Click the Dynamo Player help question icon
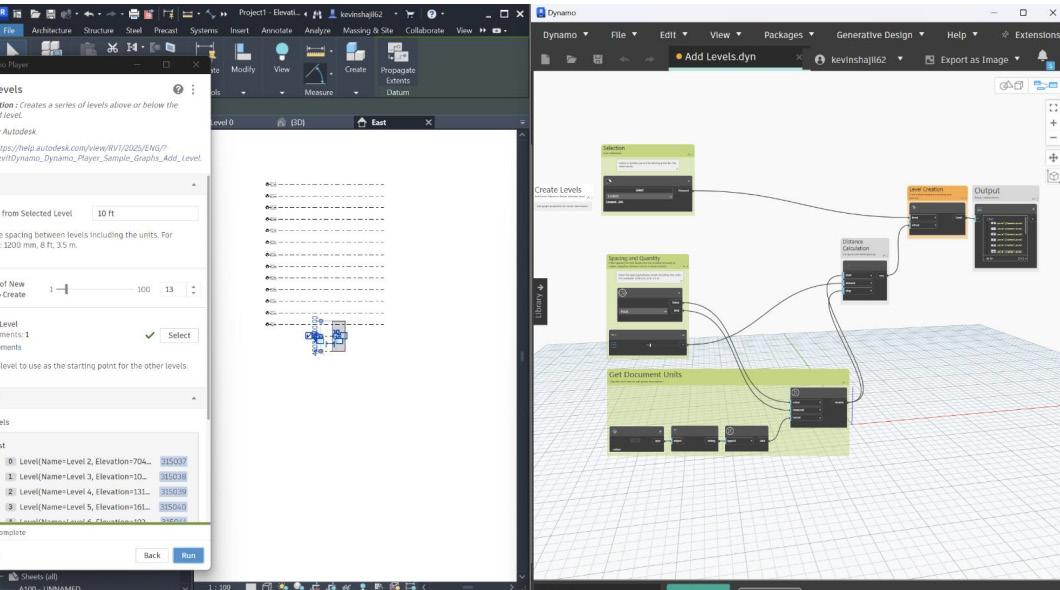The height and width of the screenshot is (590, 1060). [178, 89]
